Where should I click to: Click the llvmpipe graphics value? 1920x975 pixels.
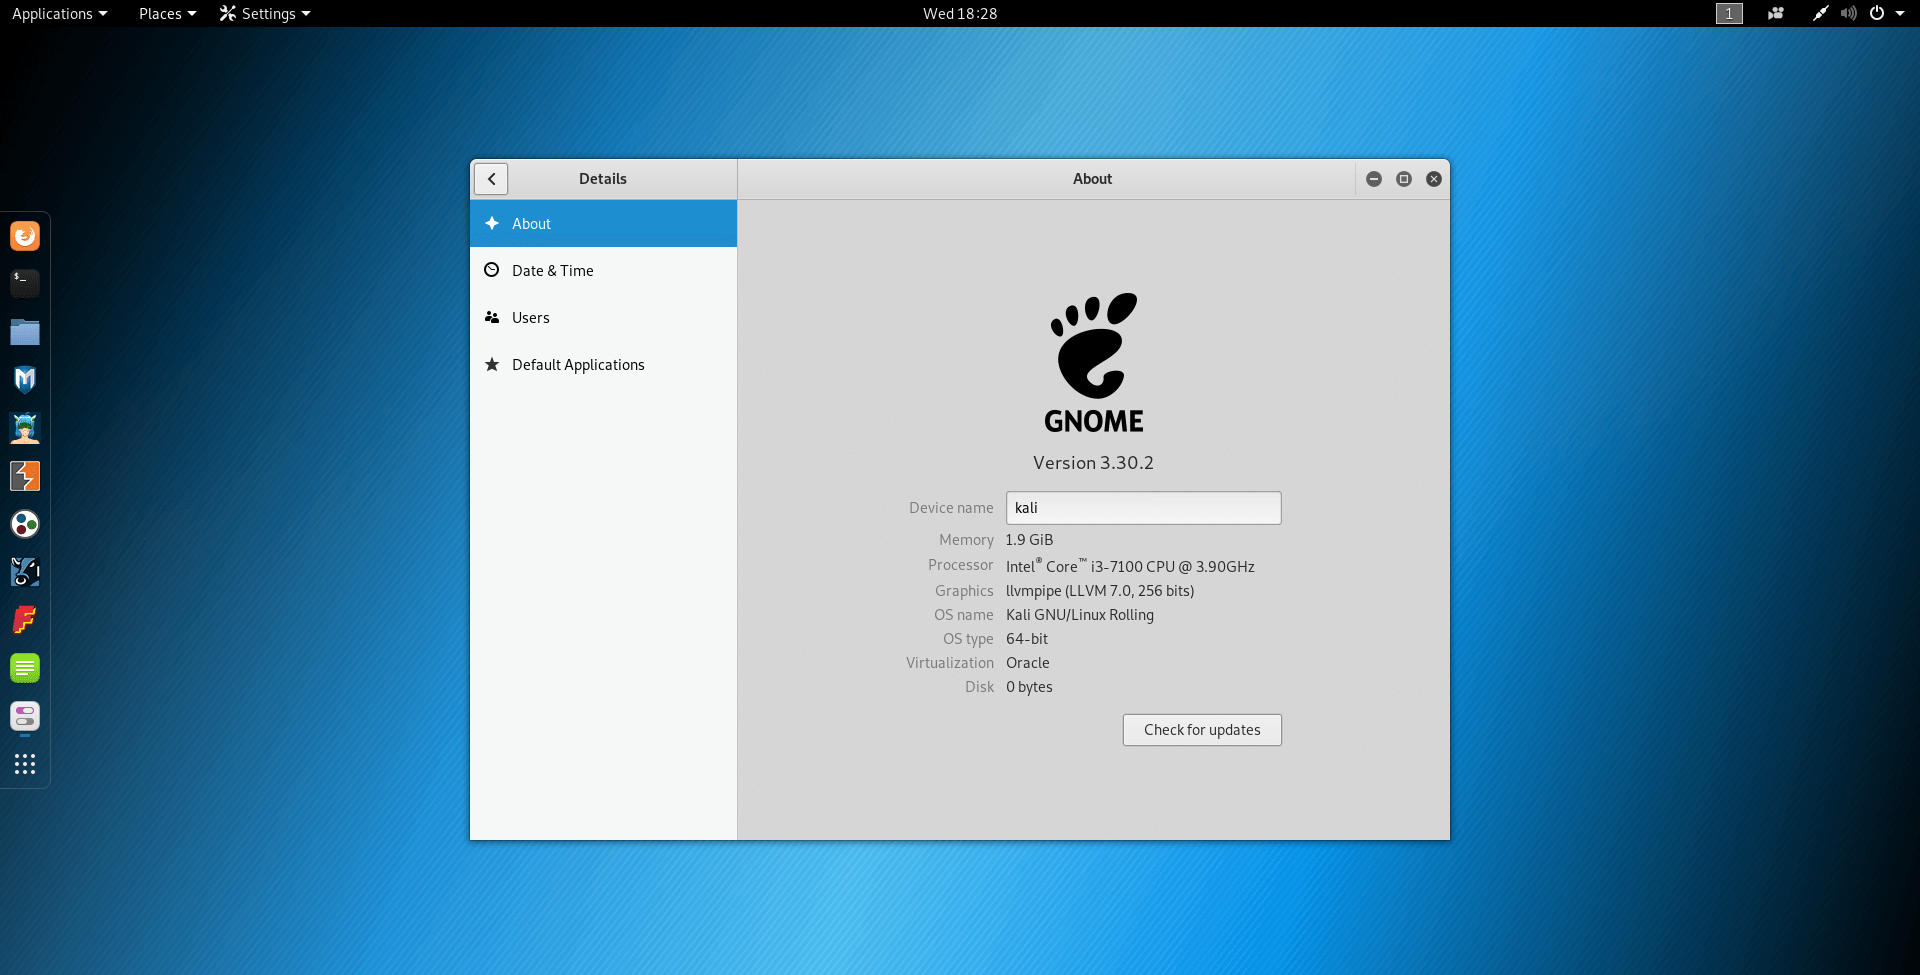1100,591
